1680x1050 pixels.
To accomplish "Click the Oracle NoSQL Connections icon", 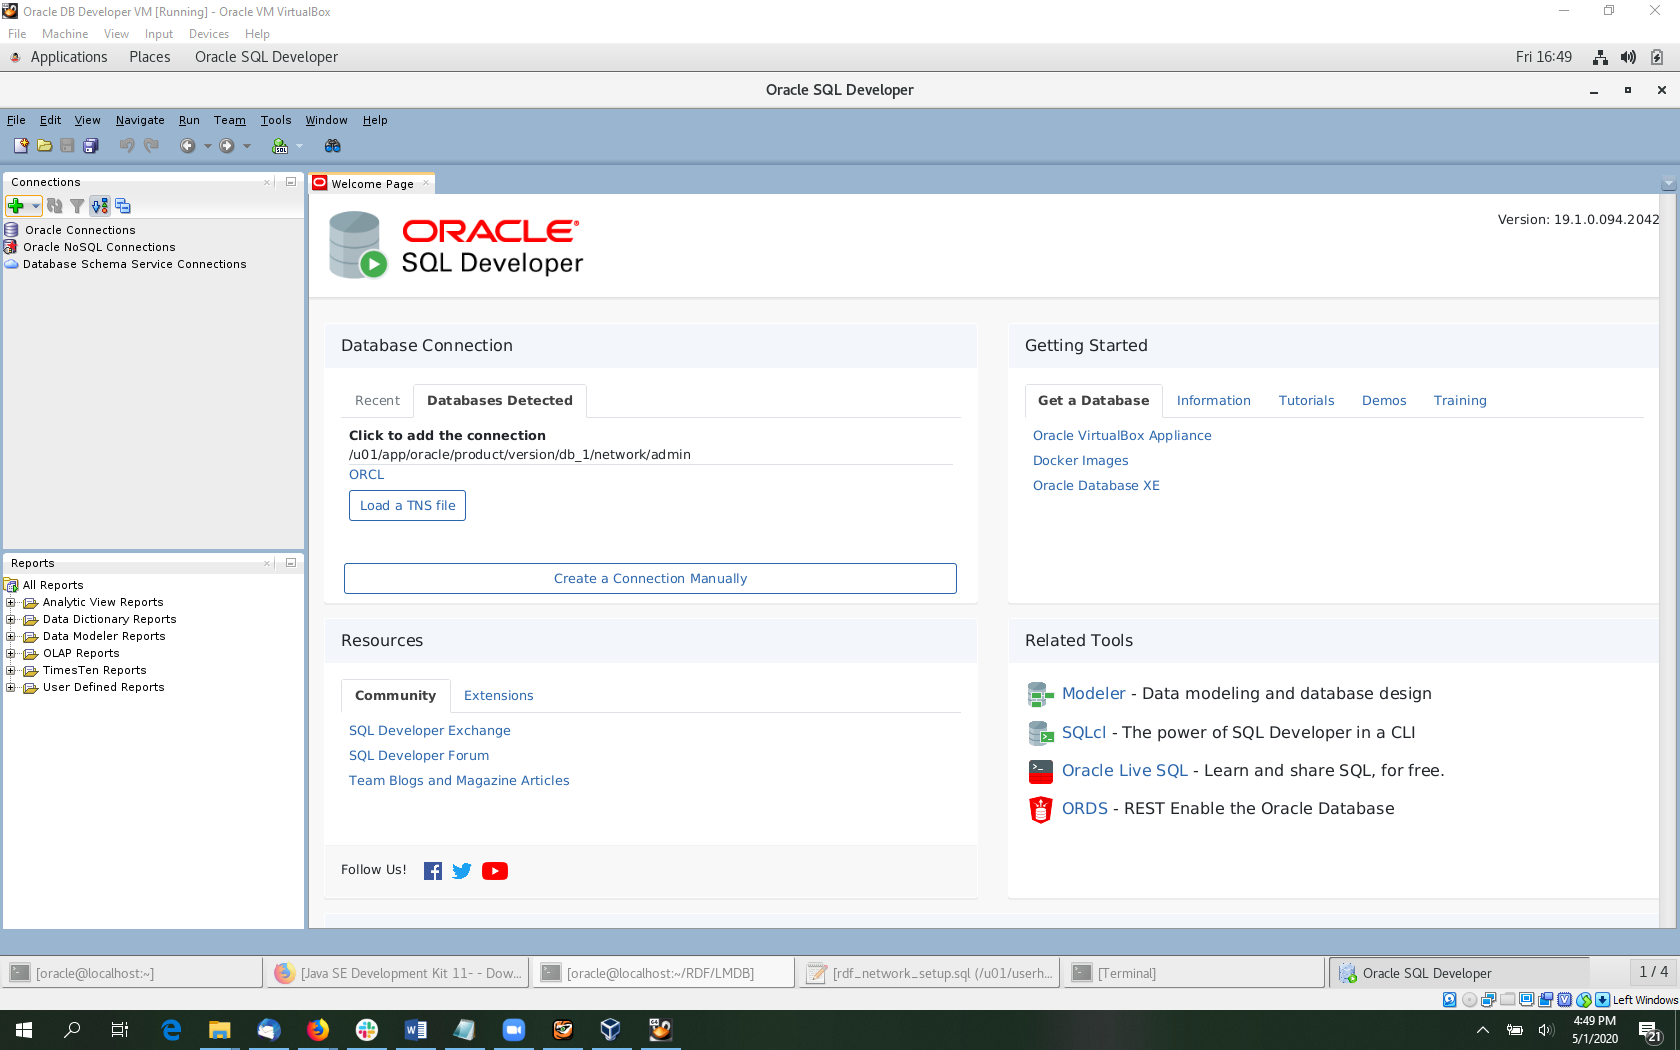I will (11, 247).
